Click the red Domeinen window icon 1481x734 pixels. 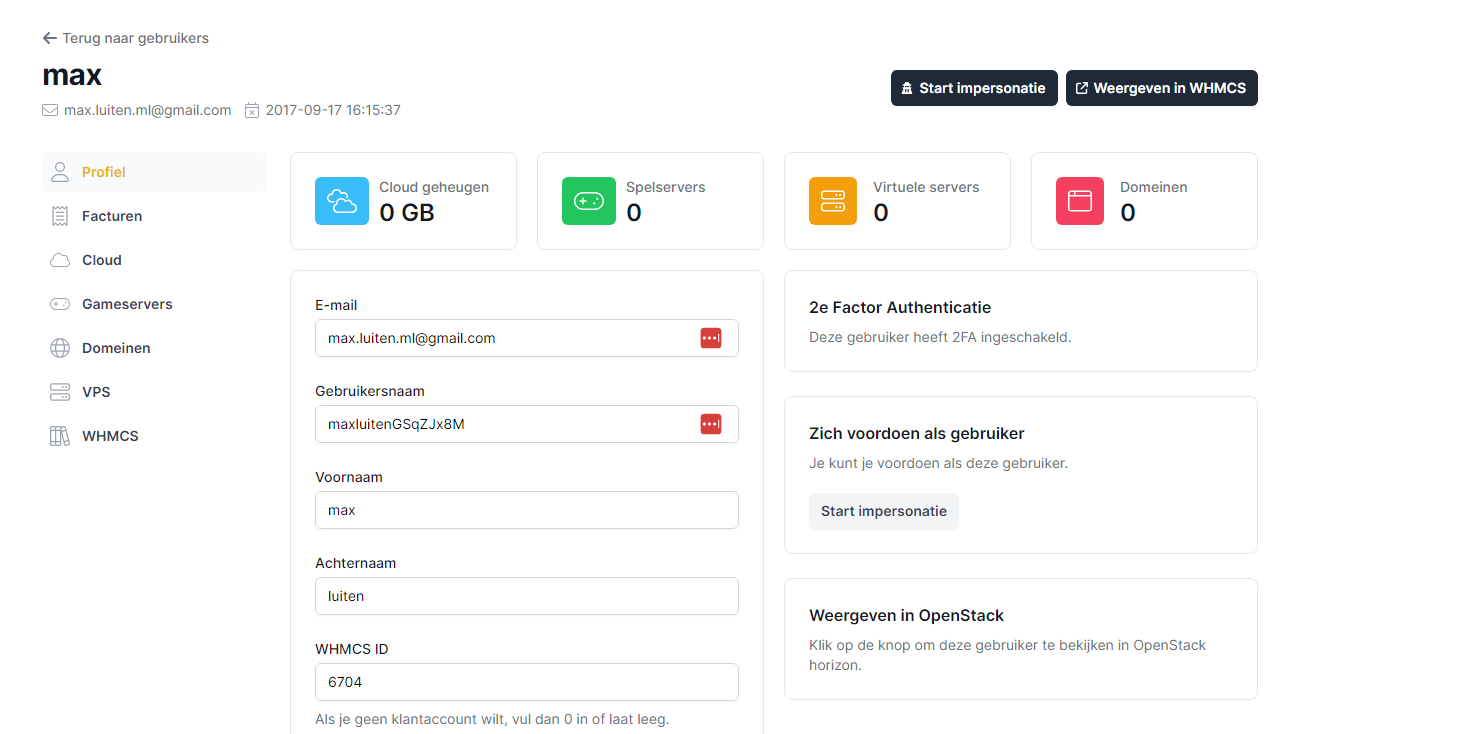[x=1079, y=201]
